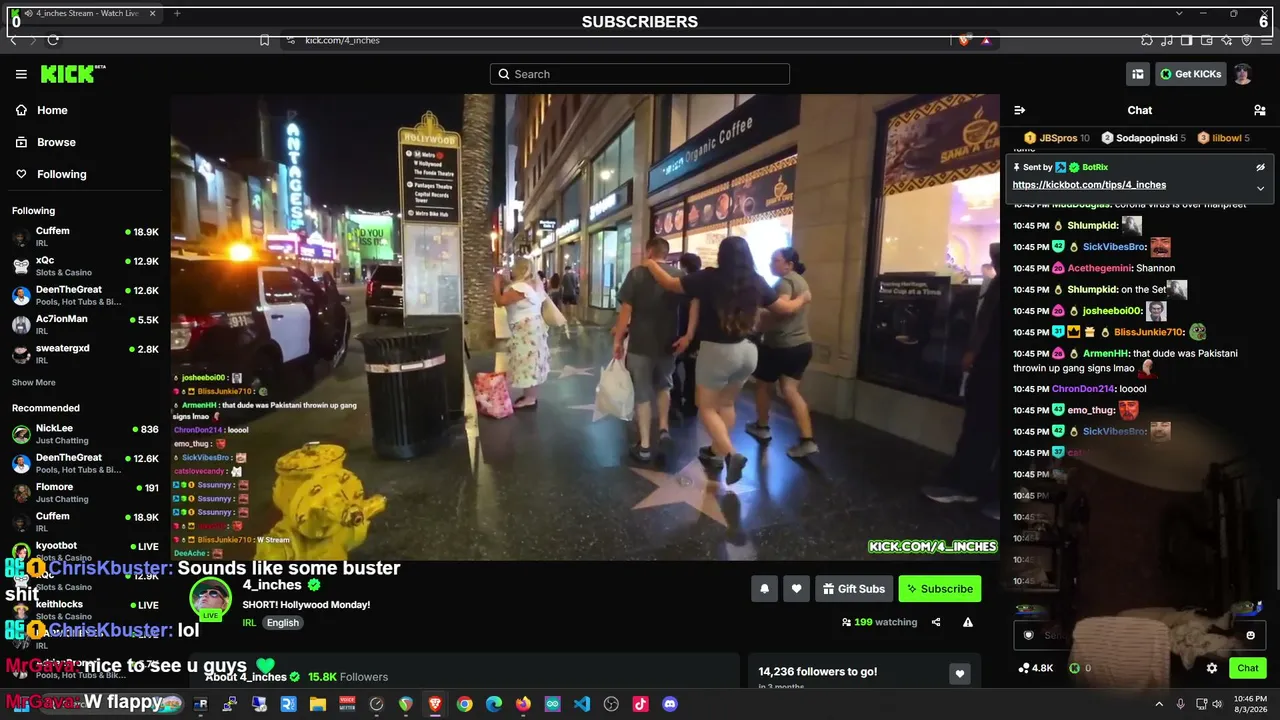The image size is (1280, 720).
Task: Click the Gift Subs button
Action: click(x=854, y=589)
